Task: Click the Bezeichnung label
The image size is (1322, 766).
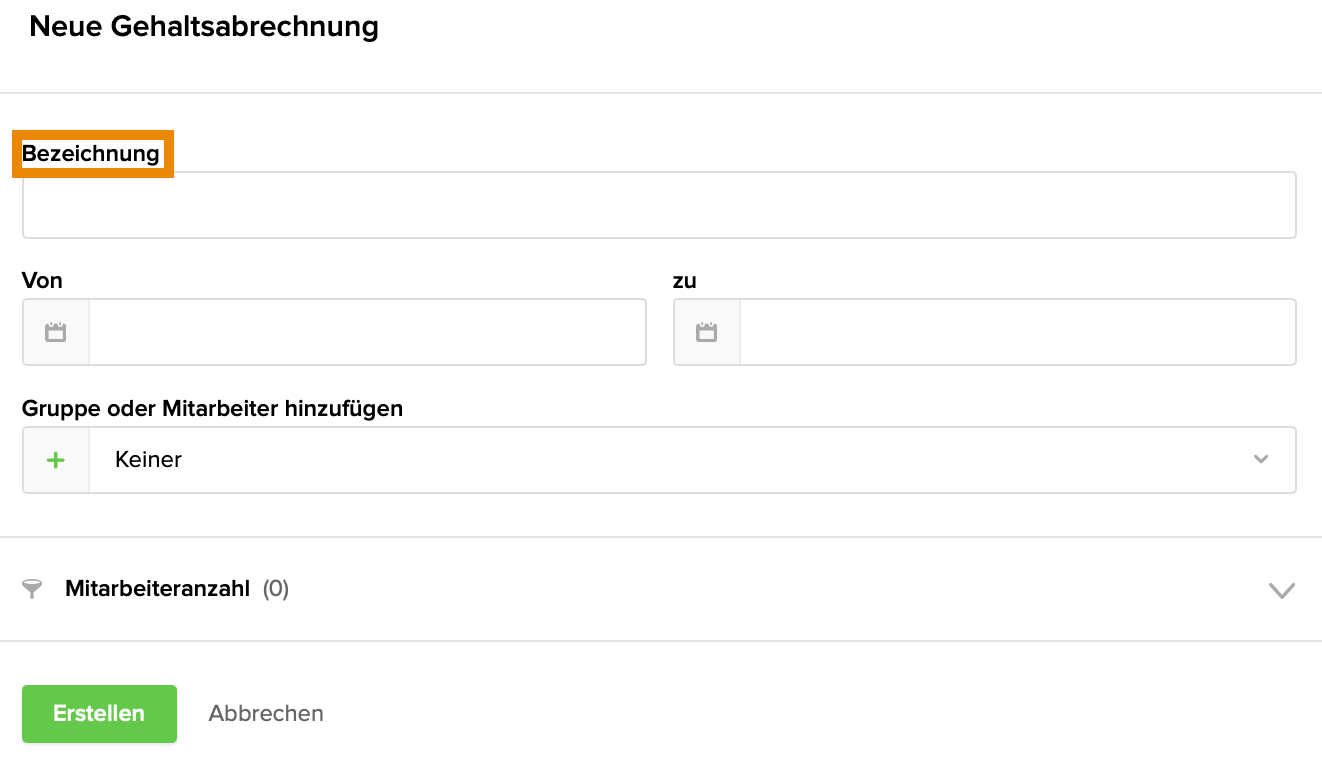Action: click(x=91, y=154)
